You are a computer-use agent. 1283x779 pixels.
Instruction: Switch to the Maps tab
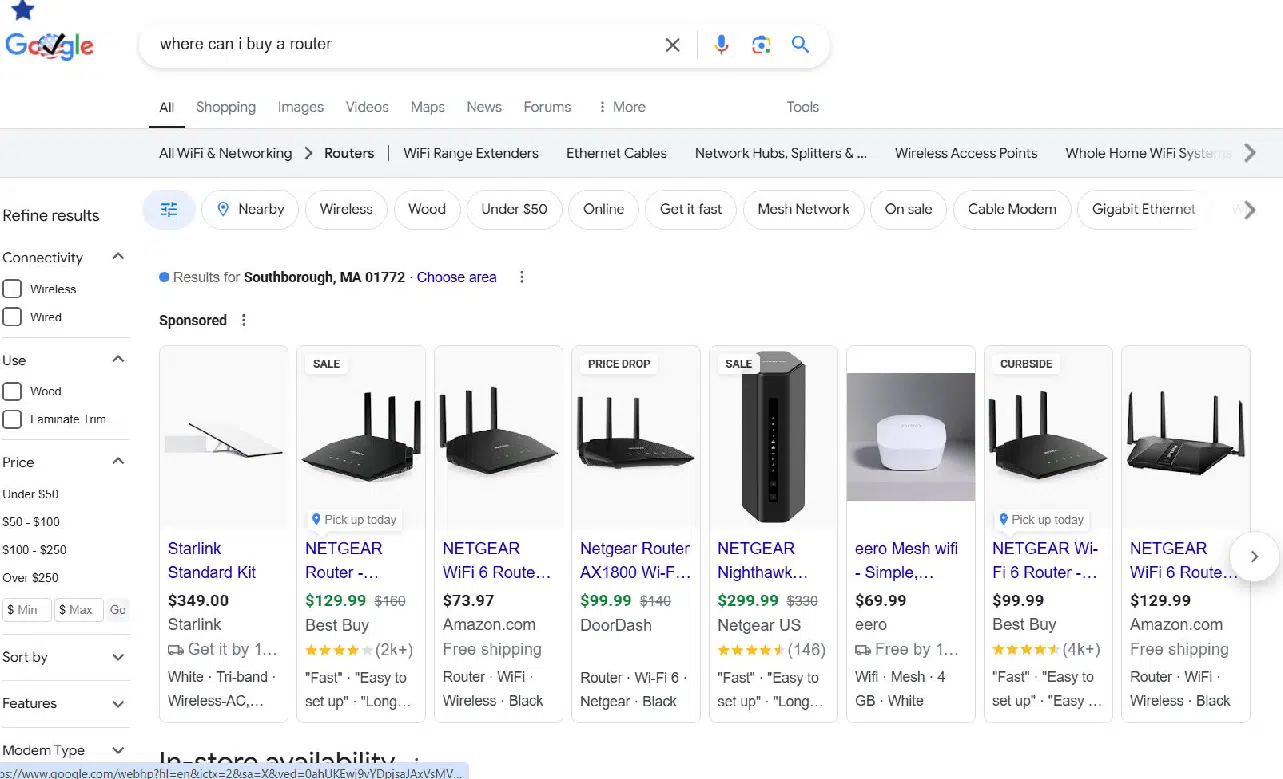point(428,107)
